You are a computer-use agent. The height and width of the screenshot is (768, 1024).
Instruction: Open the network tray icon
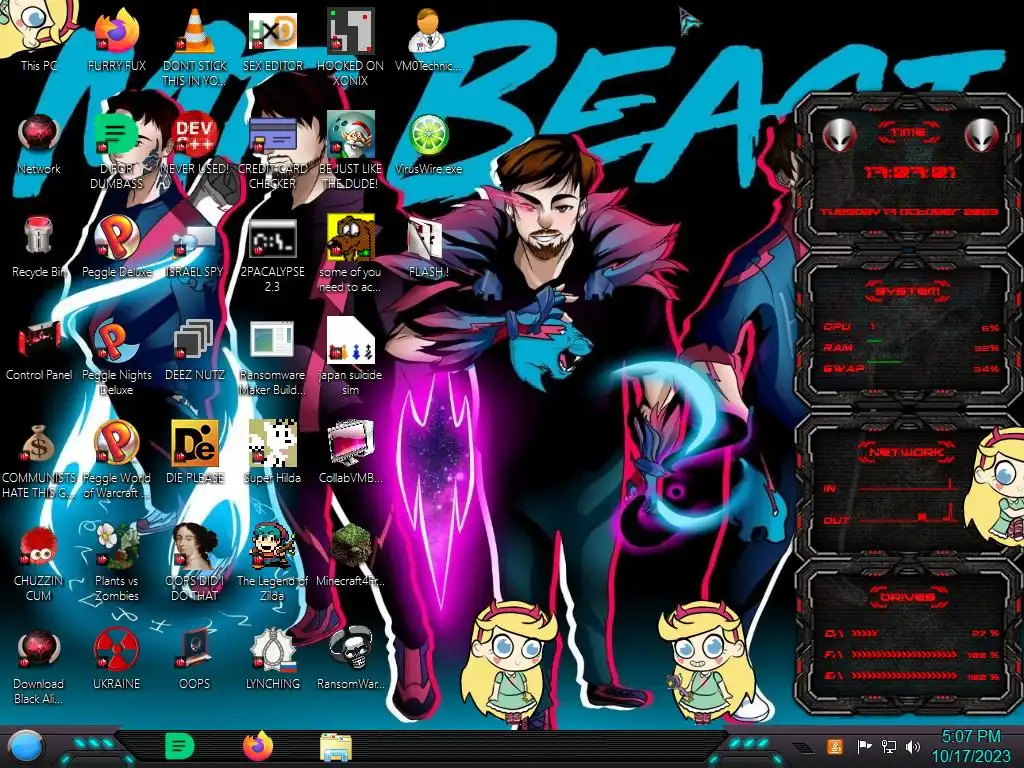pos(889,746)
